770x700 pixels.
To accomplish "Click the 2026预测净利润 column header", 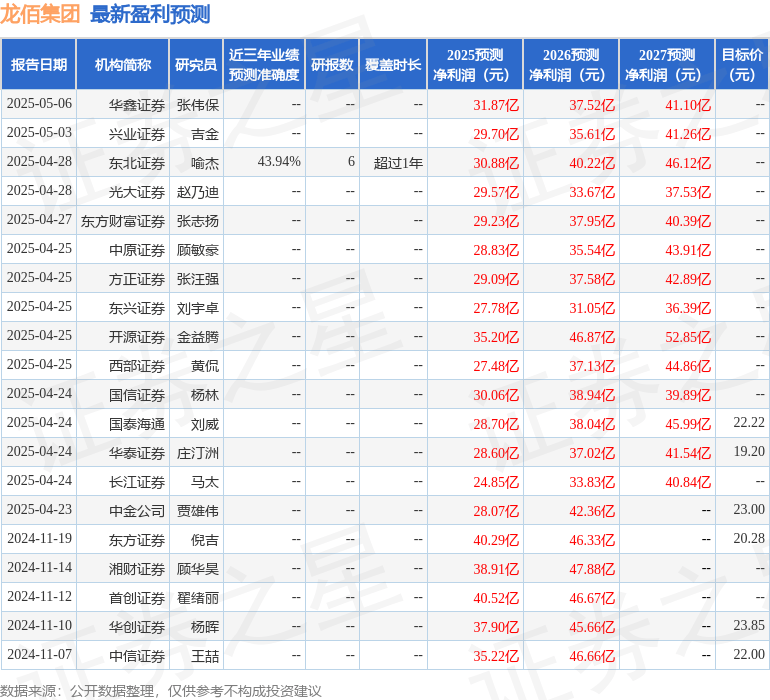I will [571, 64].
